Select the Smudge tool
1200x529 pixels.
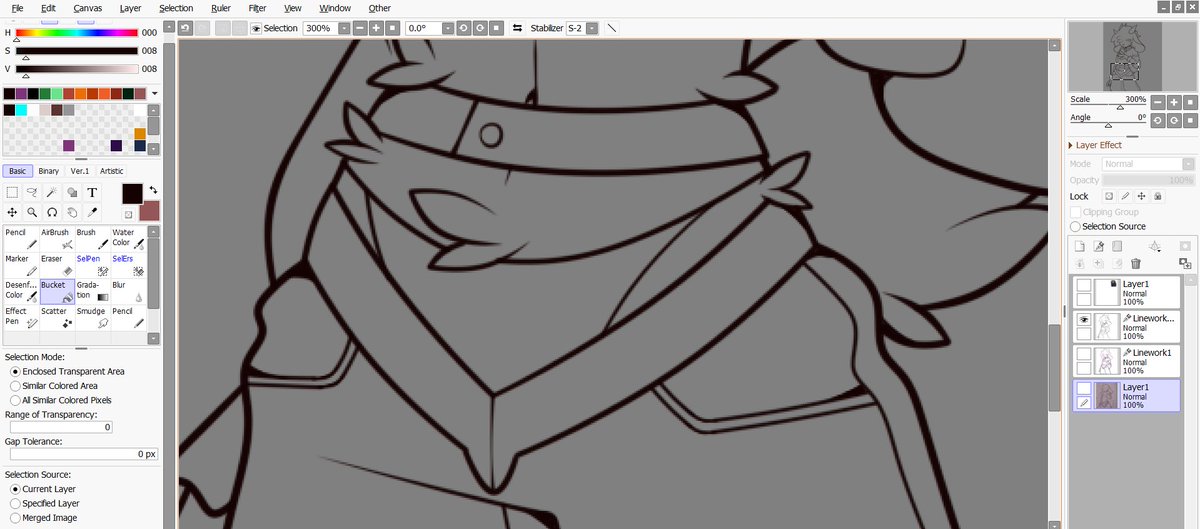point(93,317)
